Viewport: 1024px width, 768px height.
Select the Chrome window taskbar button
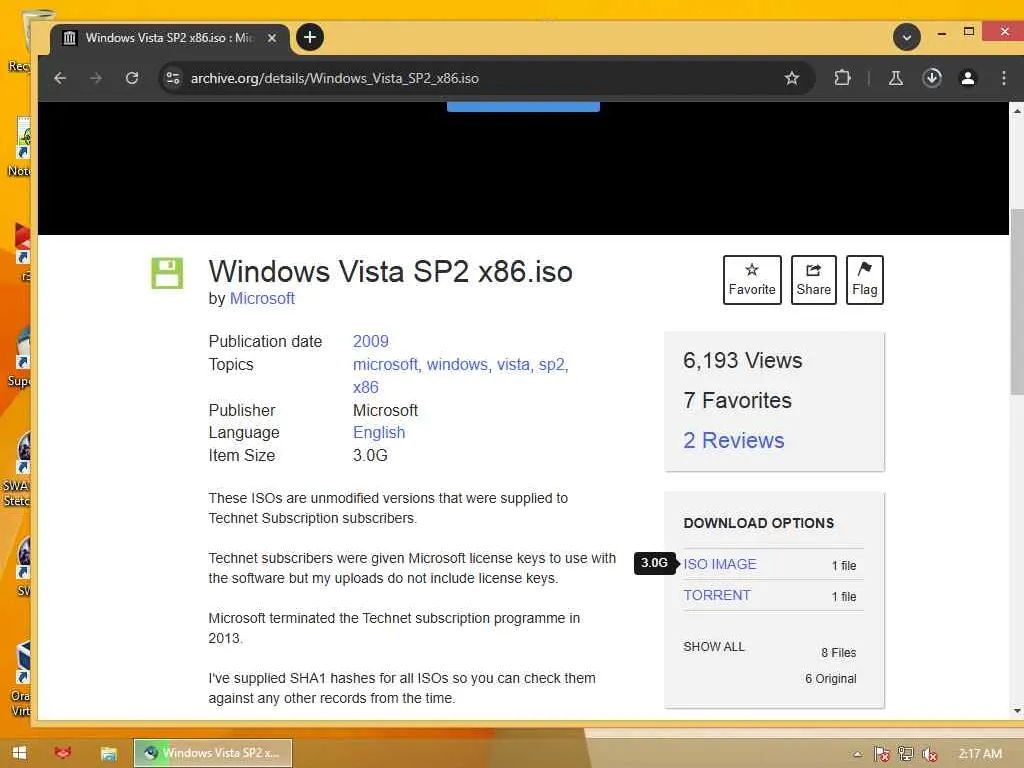(213, 753)
